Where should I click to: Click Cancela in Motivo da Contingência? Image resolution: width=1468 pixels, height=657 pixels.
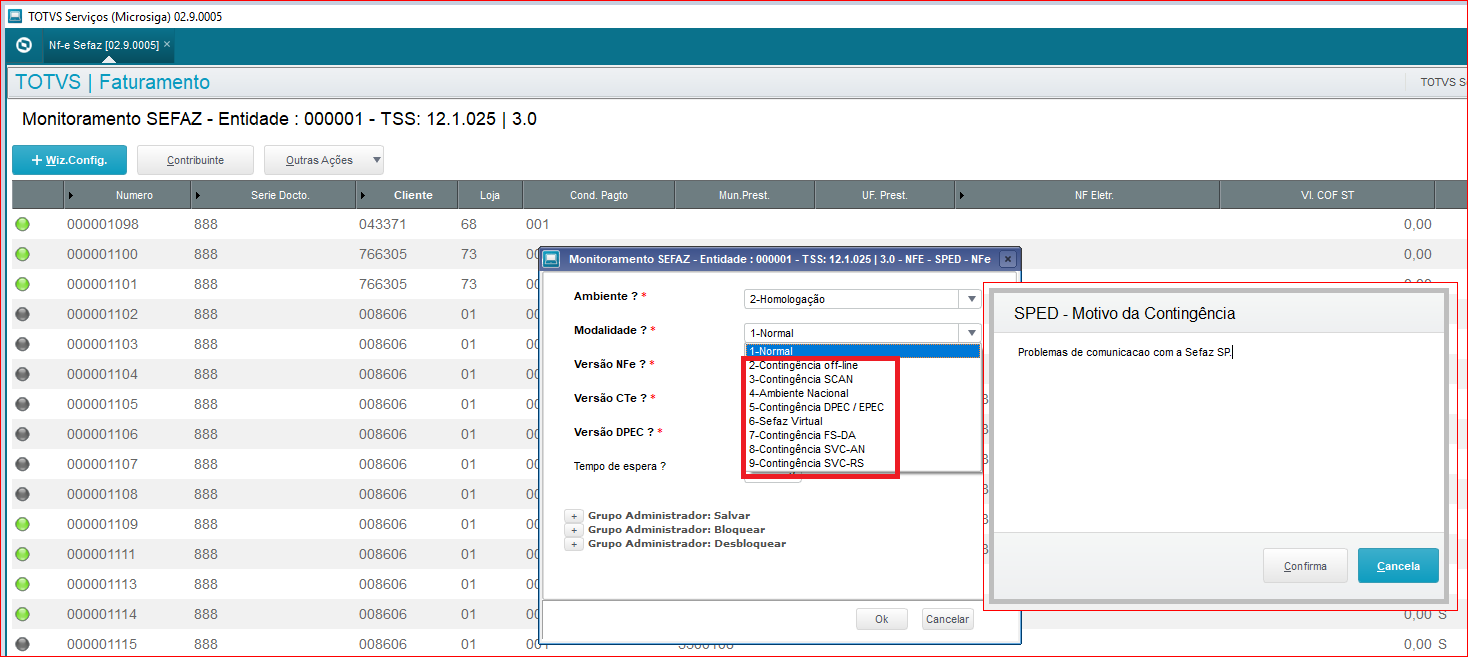click(1398, 566)
